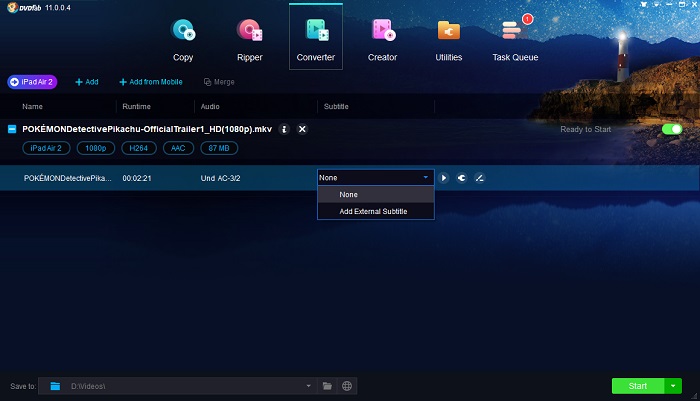Open the Copy module
Viewport: 700px width, 401px height.
[183, 39]
